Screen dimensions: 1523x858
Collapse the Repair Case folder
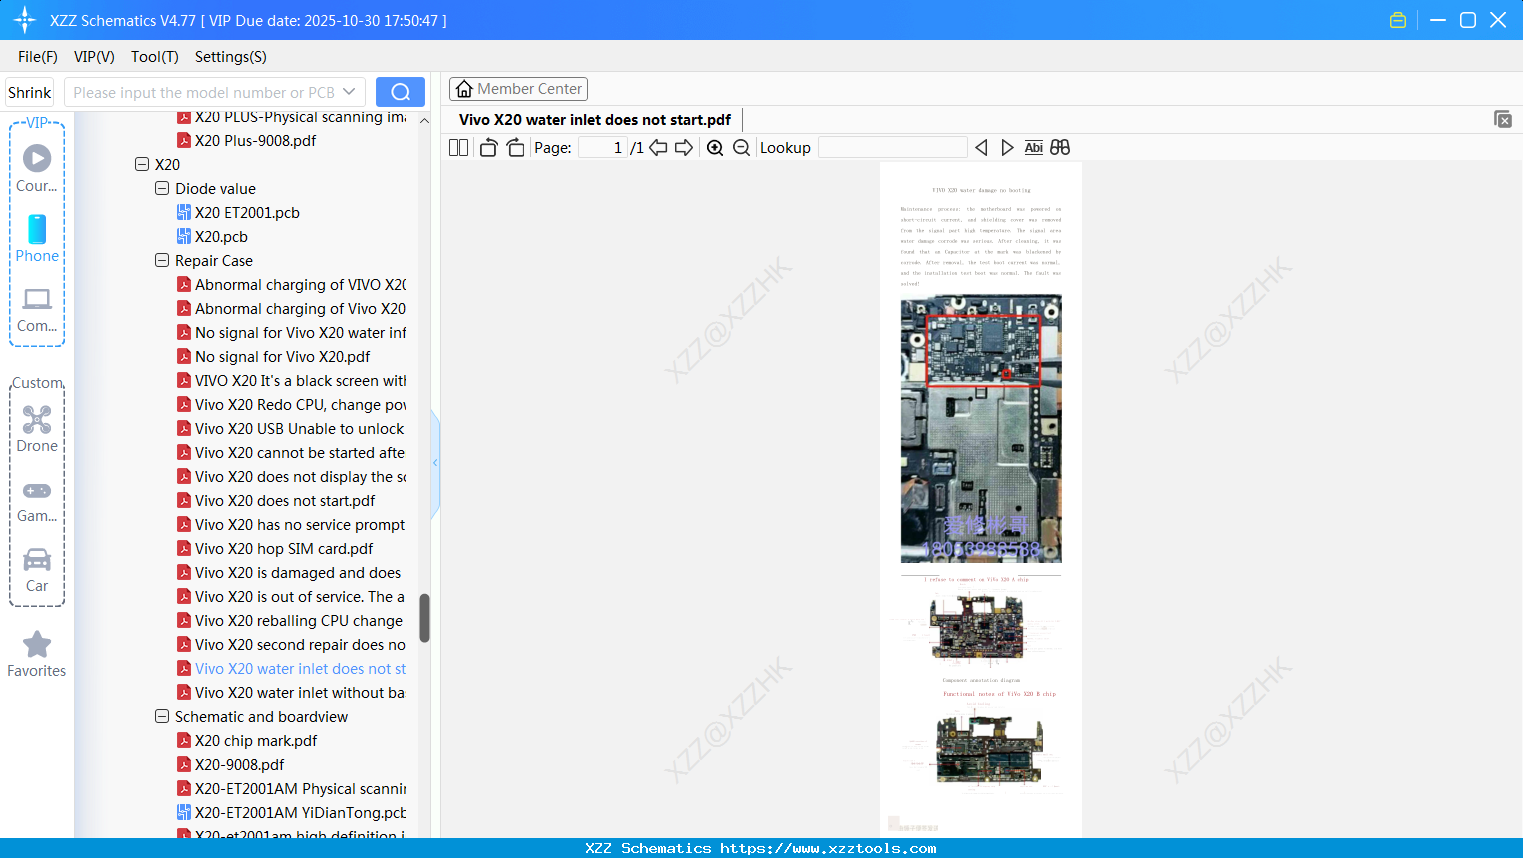point(162,260)
